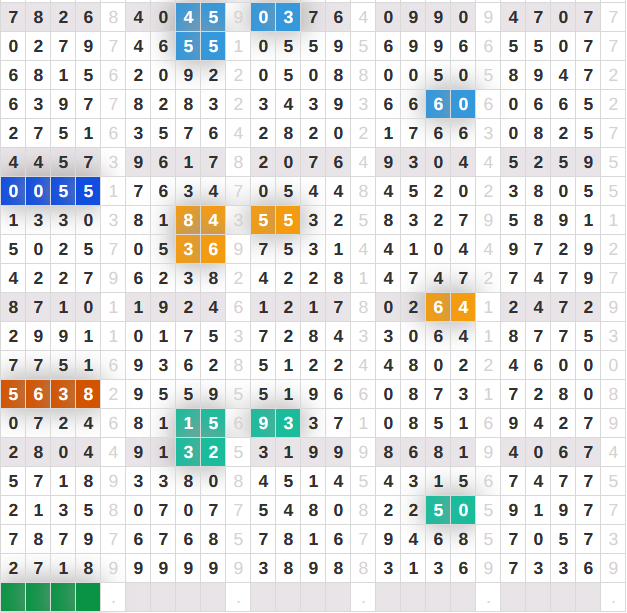Select the gray-shaded 4067 group
Viewport: 627px width, 613px height.
click(551, 452)
